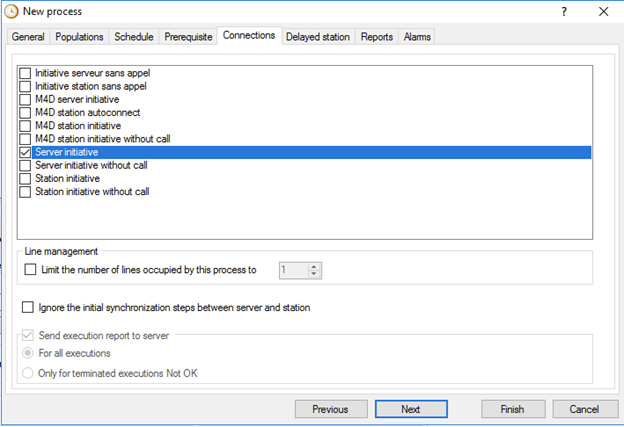This screenshot has width=624, height=427.
Task: Click the help question mark button
Action: coord(563,12)
